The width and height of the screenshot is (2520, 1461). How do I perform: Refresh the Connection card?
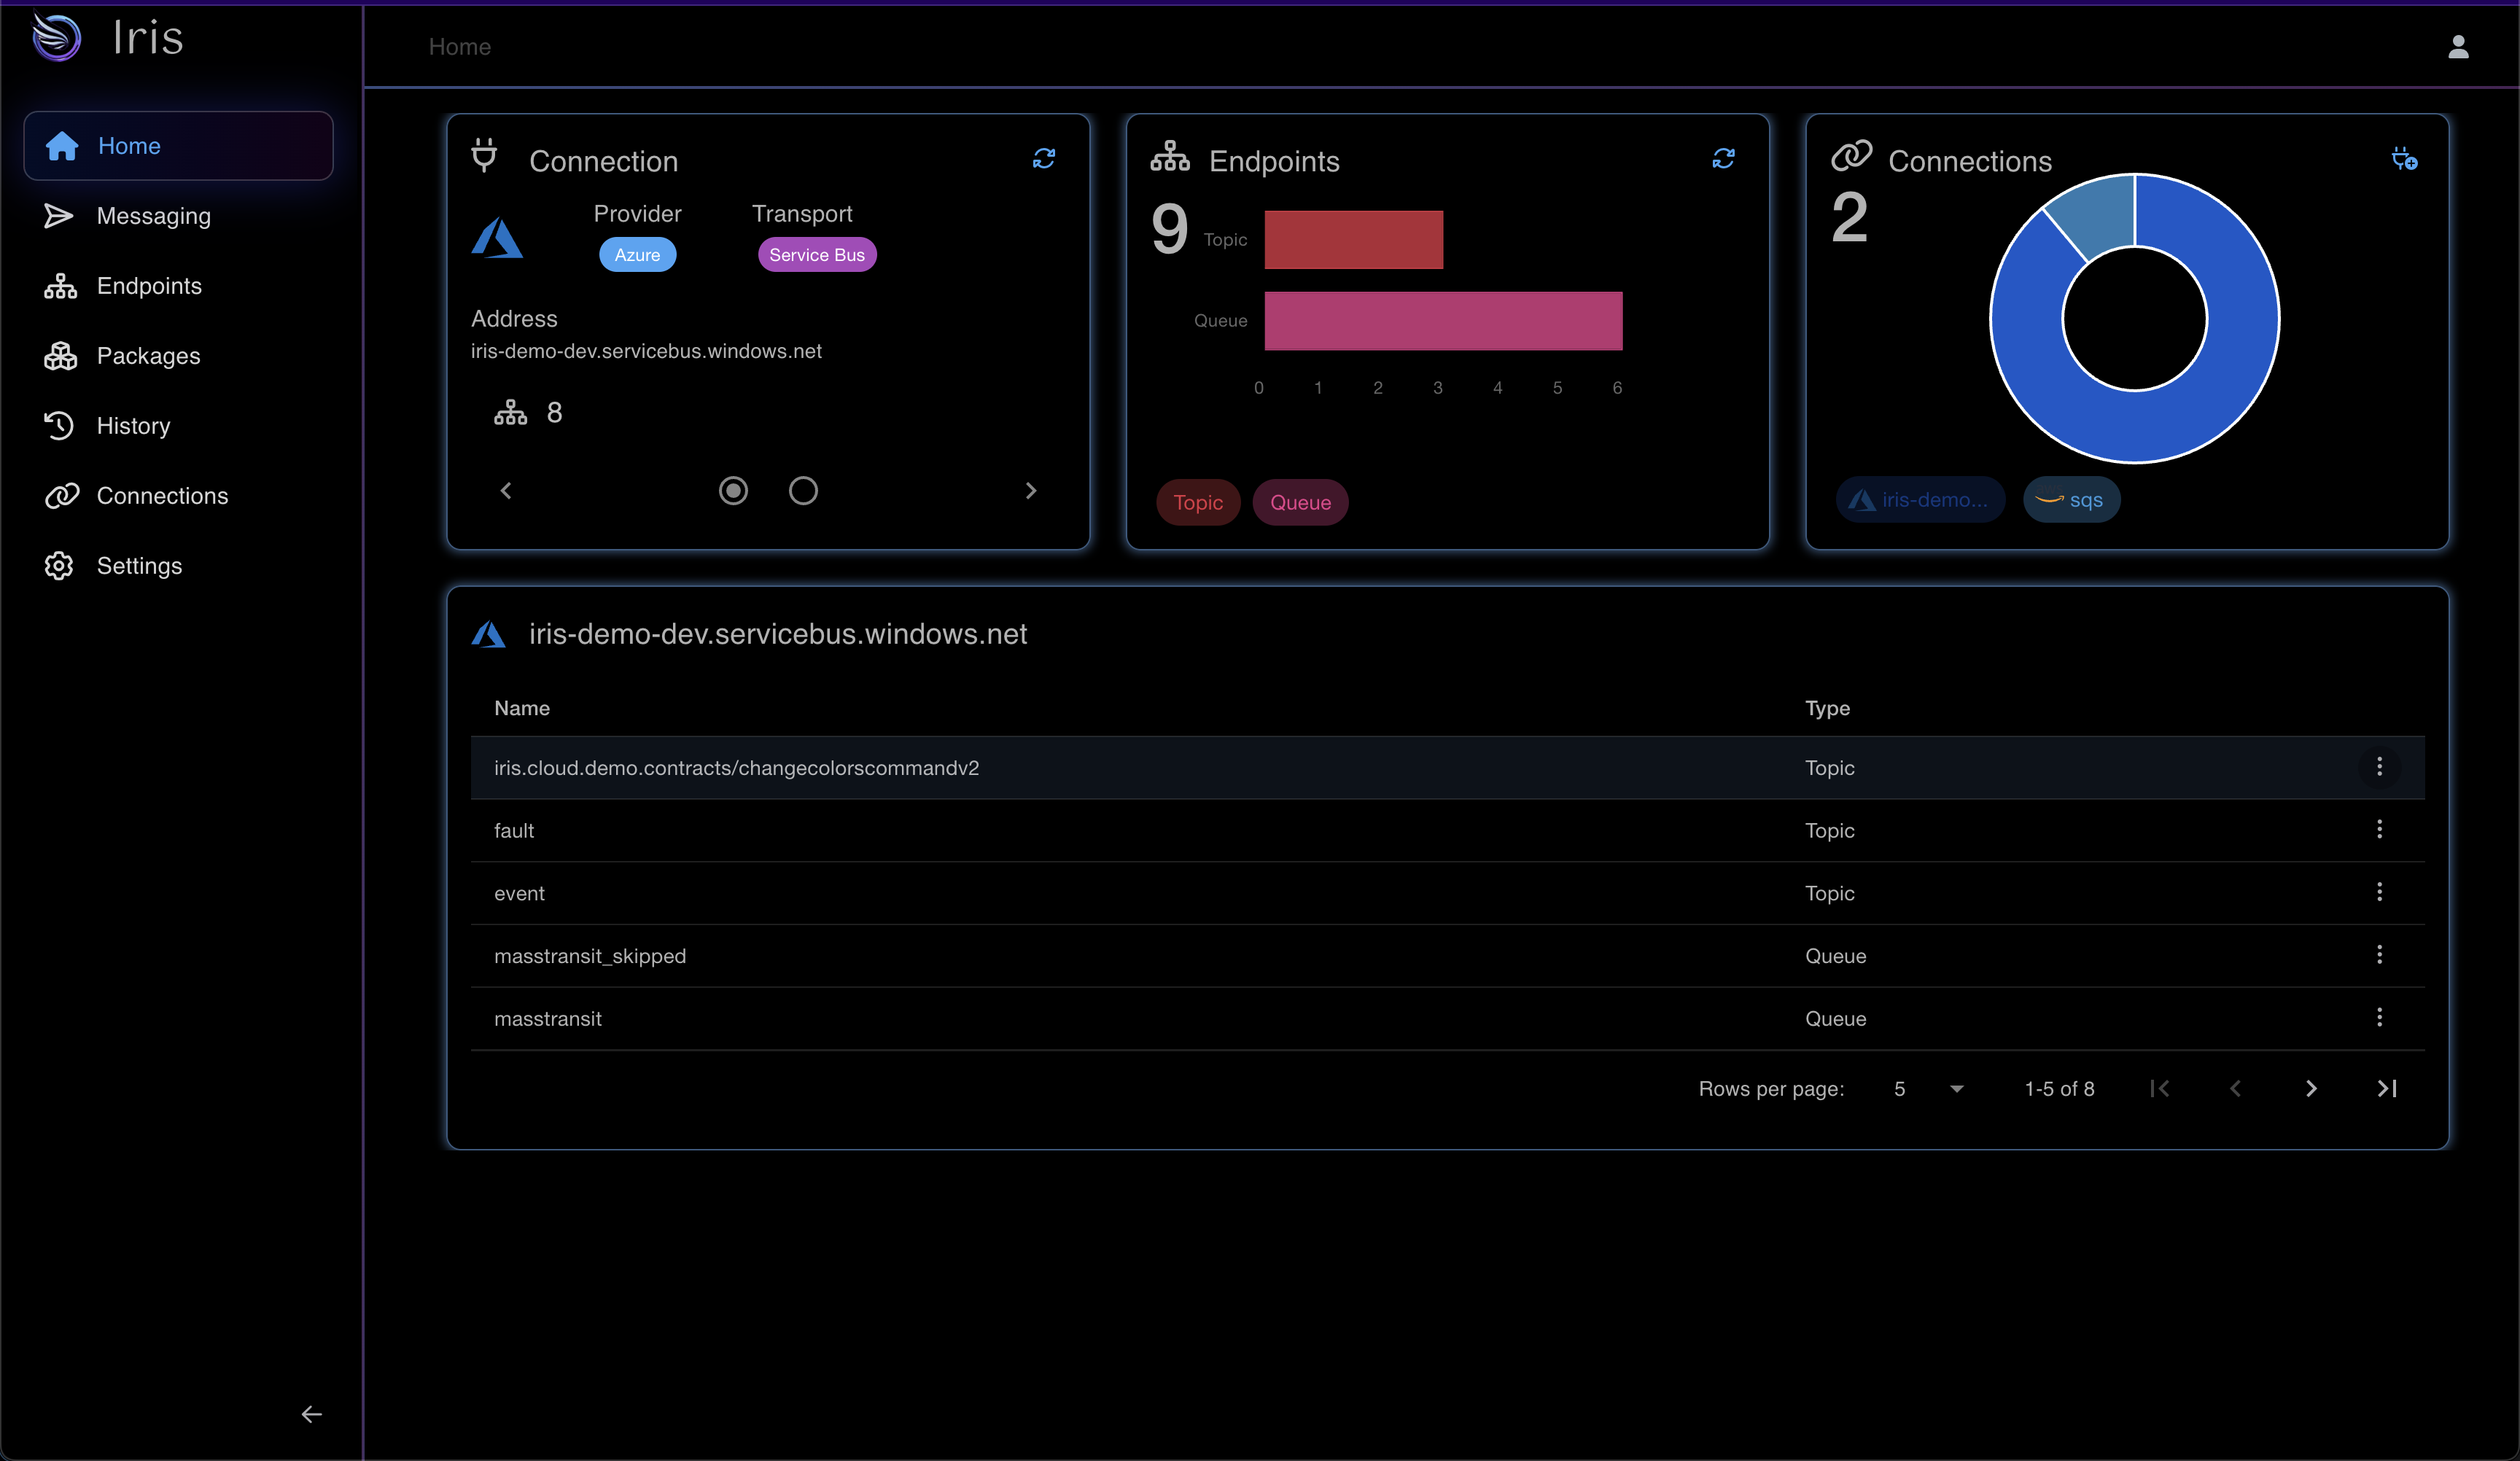tap(1044, 159)
